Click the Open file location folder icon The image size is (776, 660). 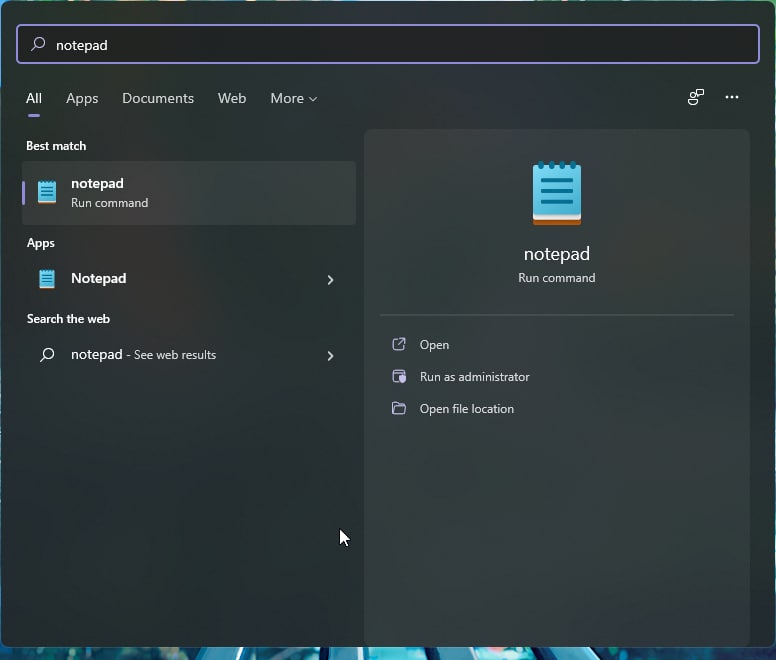click(x=399, y=408)
